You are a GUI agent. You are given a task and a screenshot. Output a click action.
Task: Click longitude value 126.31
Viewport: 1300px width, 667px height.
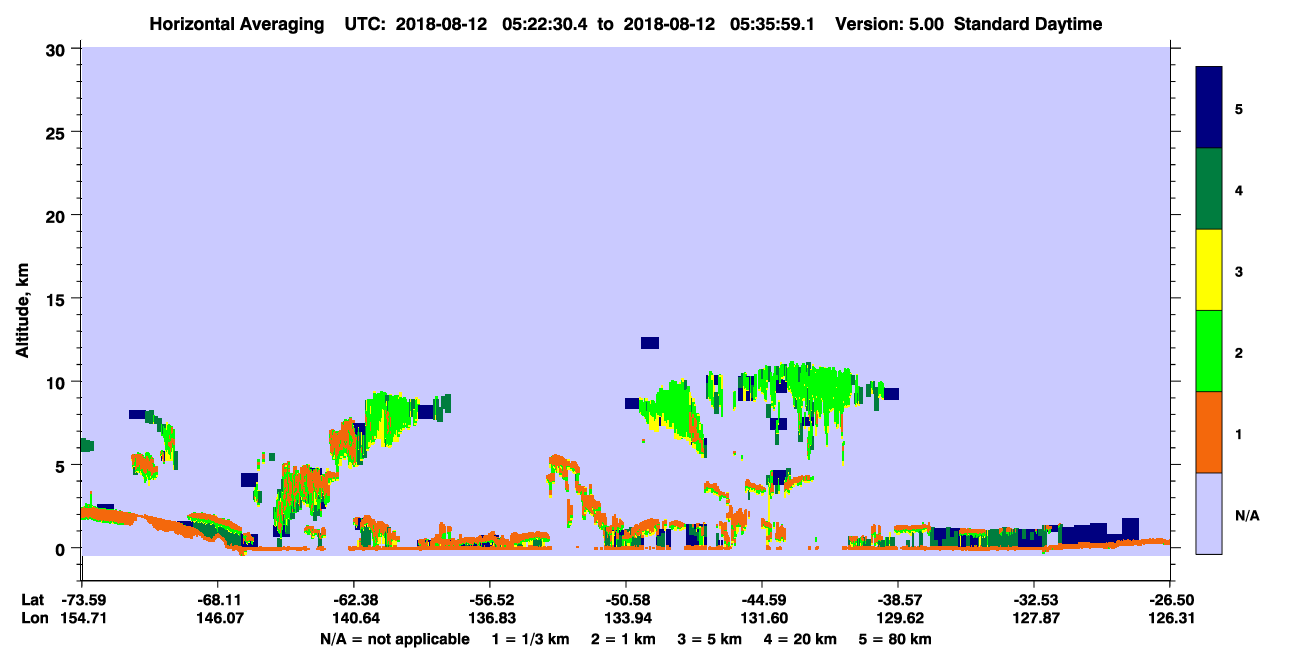1170,619
